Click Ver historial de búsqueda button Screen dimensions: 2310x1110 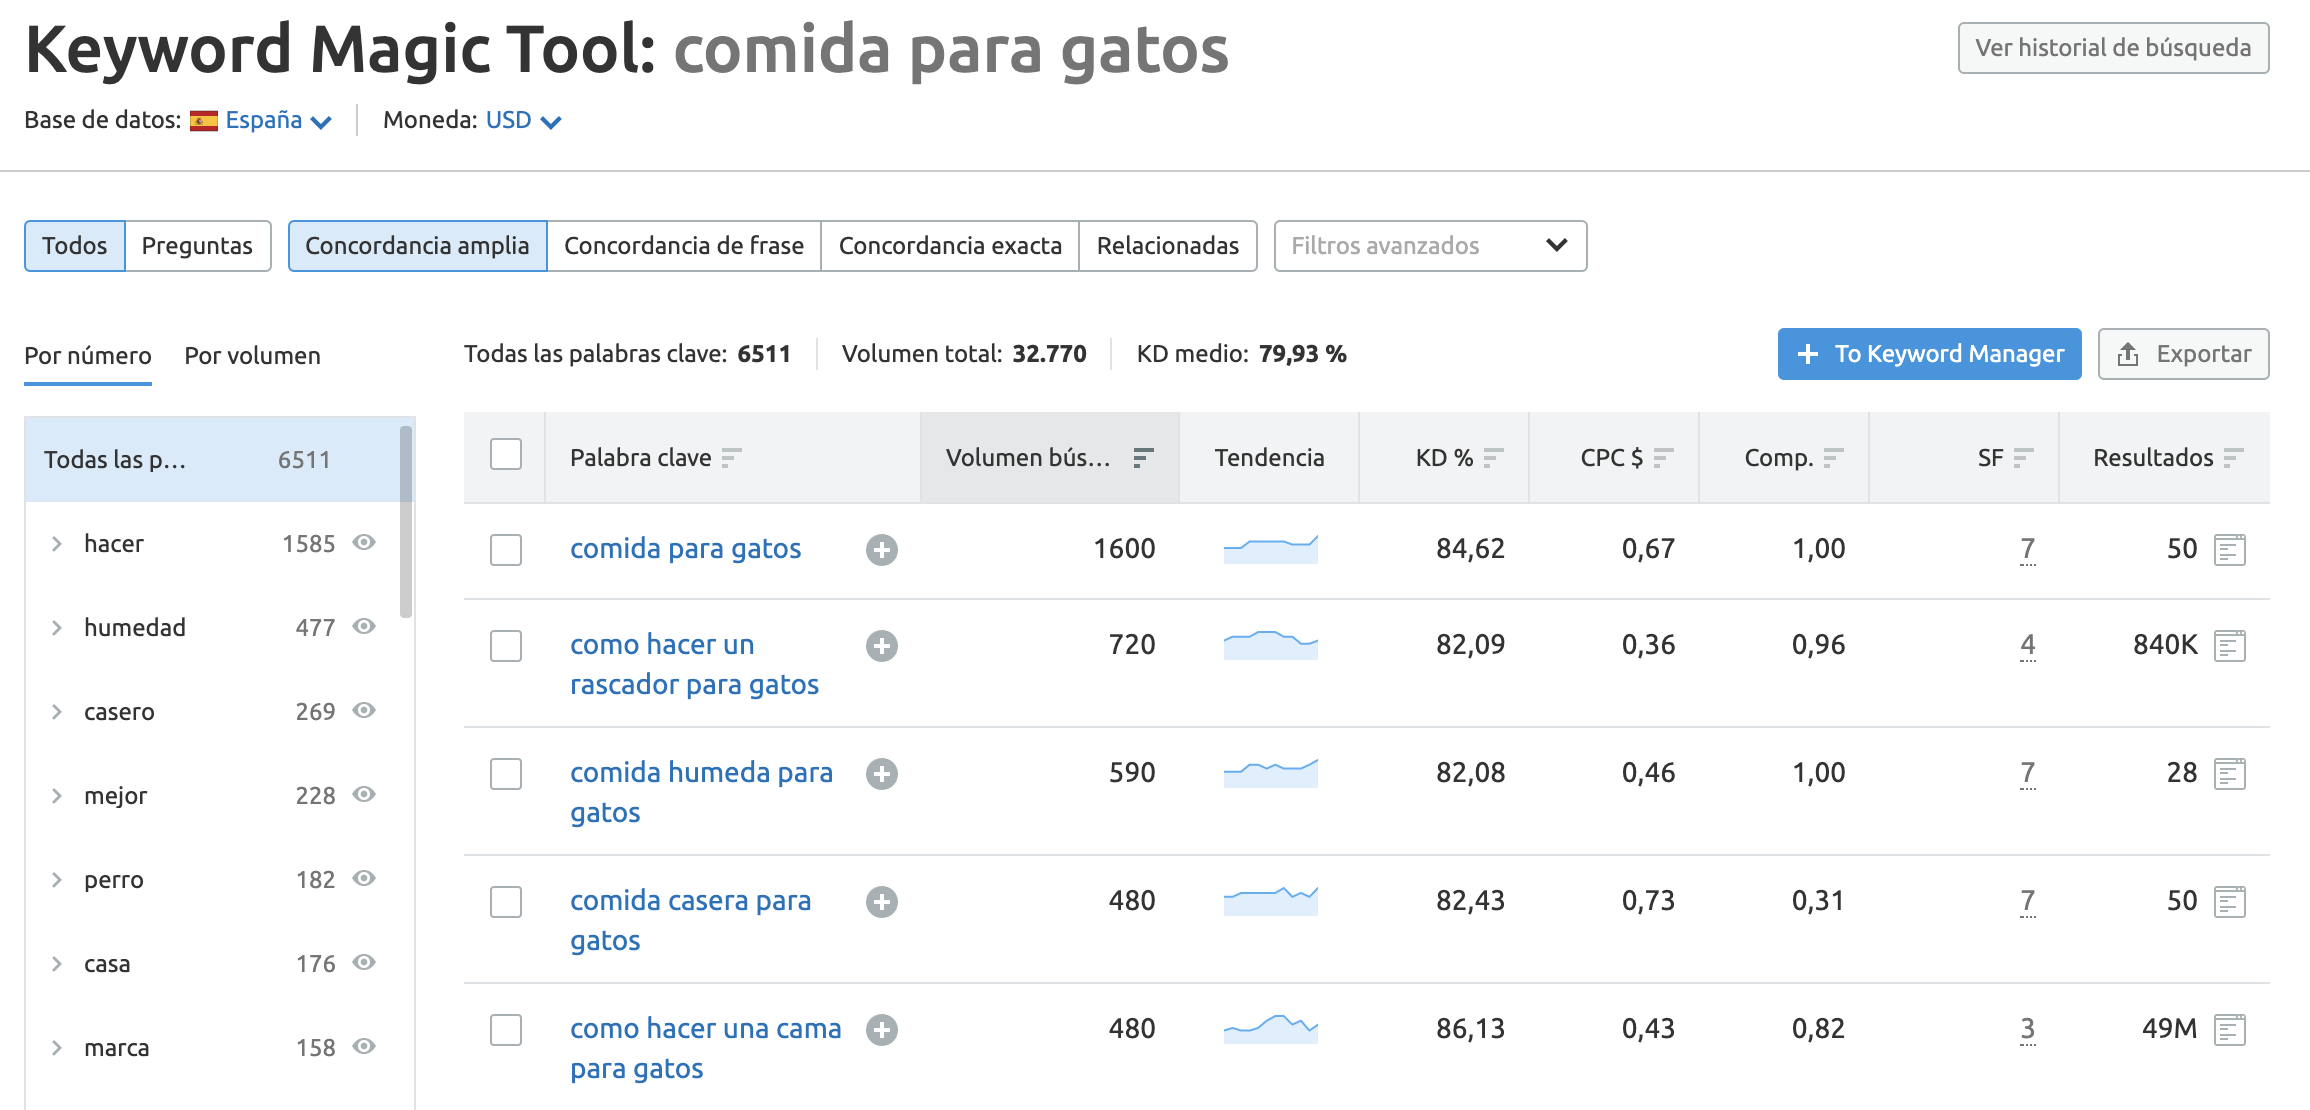2113,48
